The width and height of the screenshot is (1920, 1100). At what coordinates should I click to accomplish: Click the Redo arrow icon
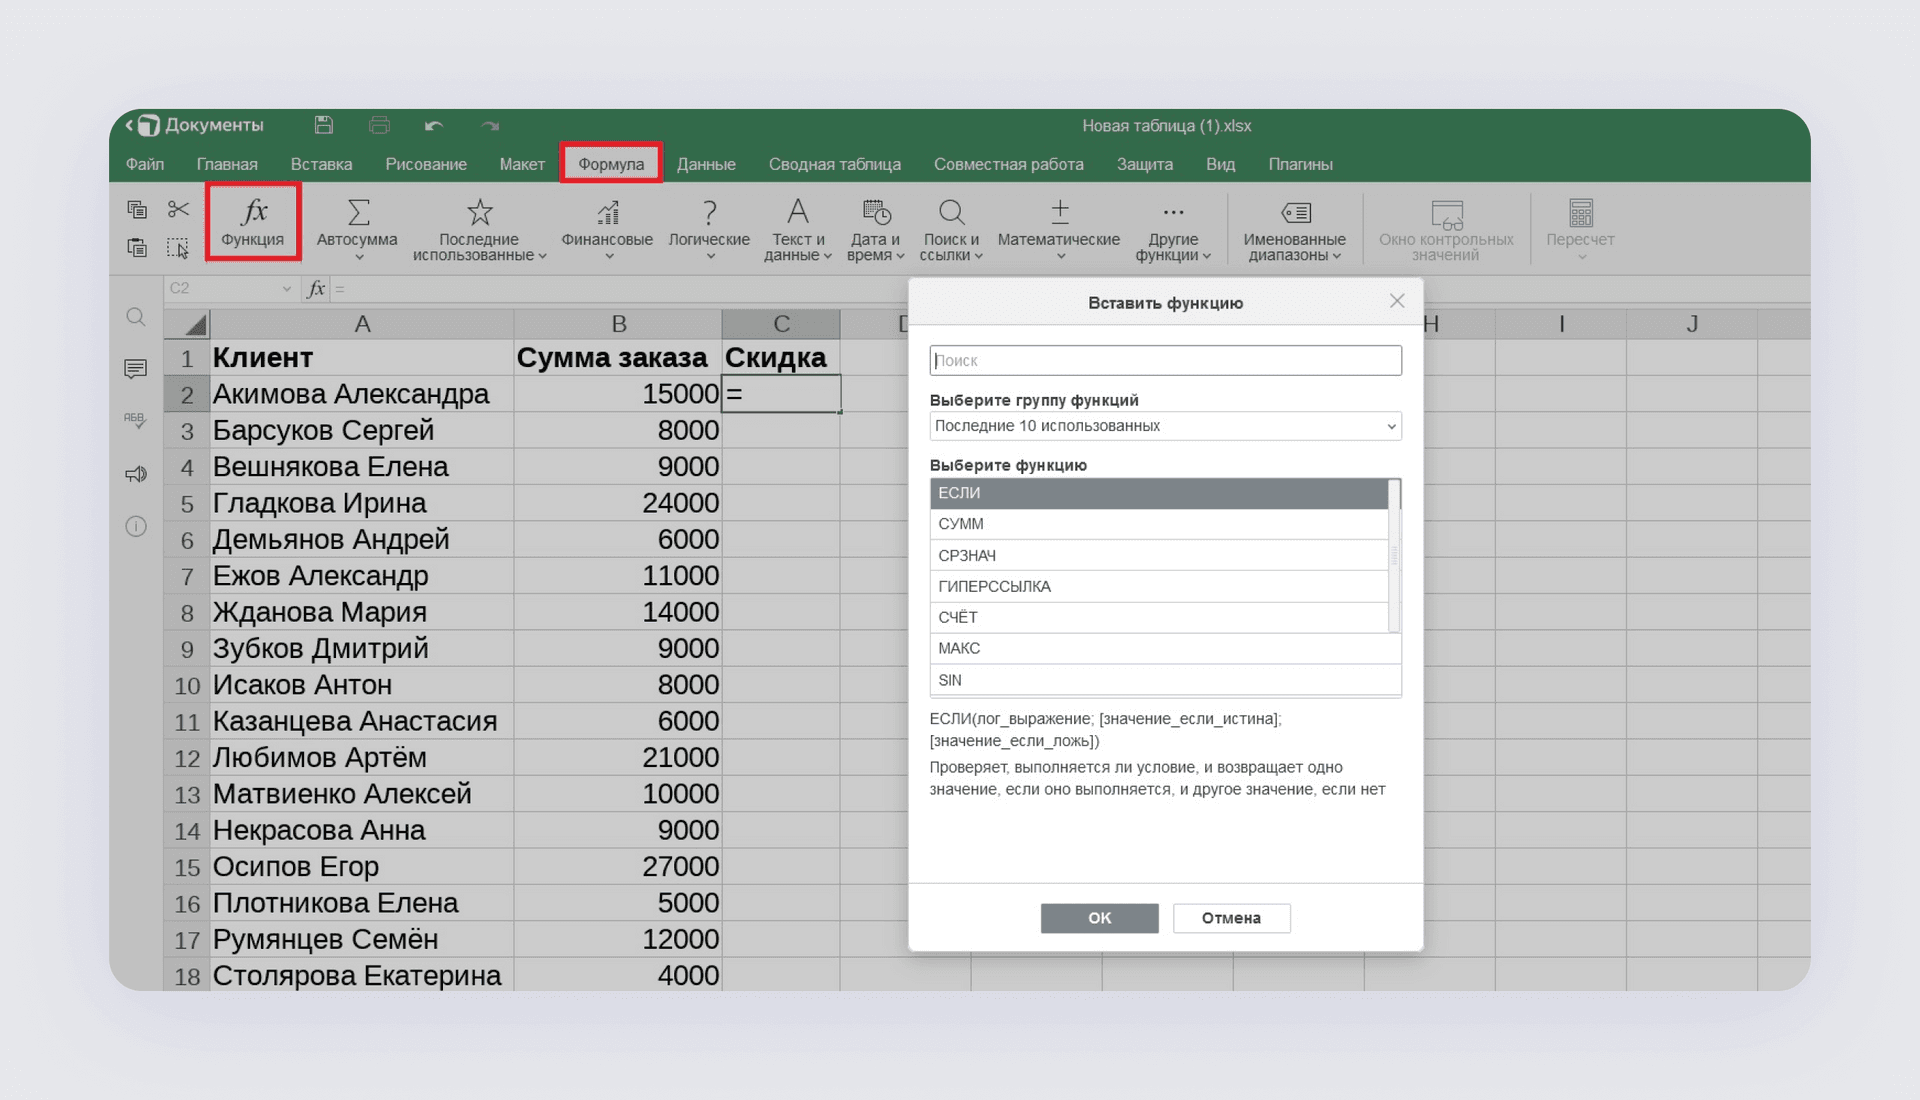point(490,126)
